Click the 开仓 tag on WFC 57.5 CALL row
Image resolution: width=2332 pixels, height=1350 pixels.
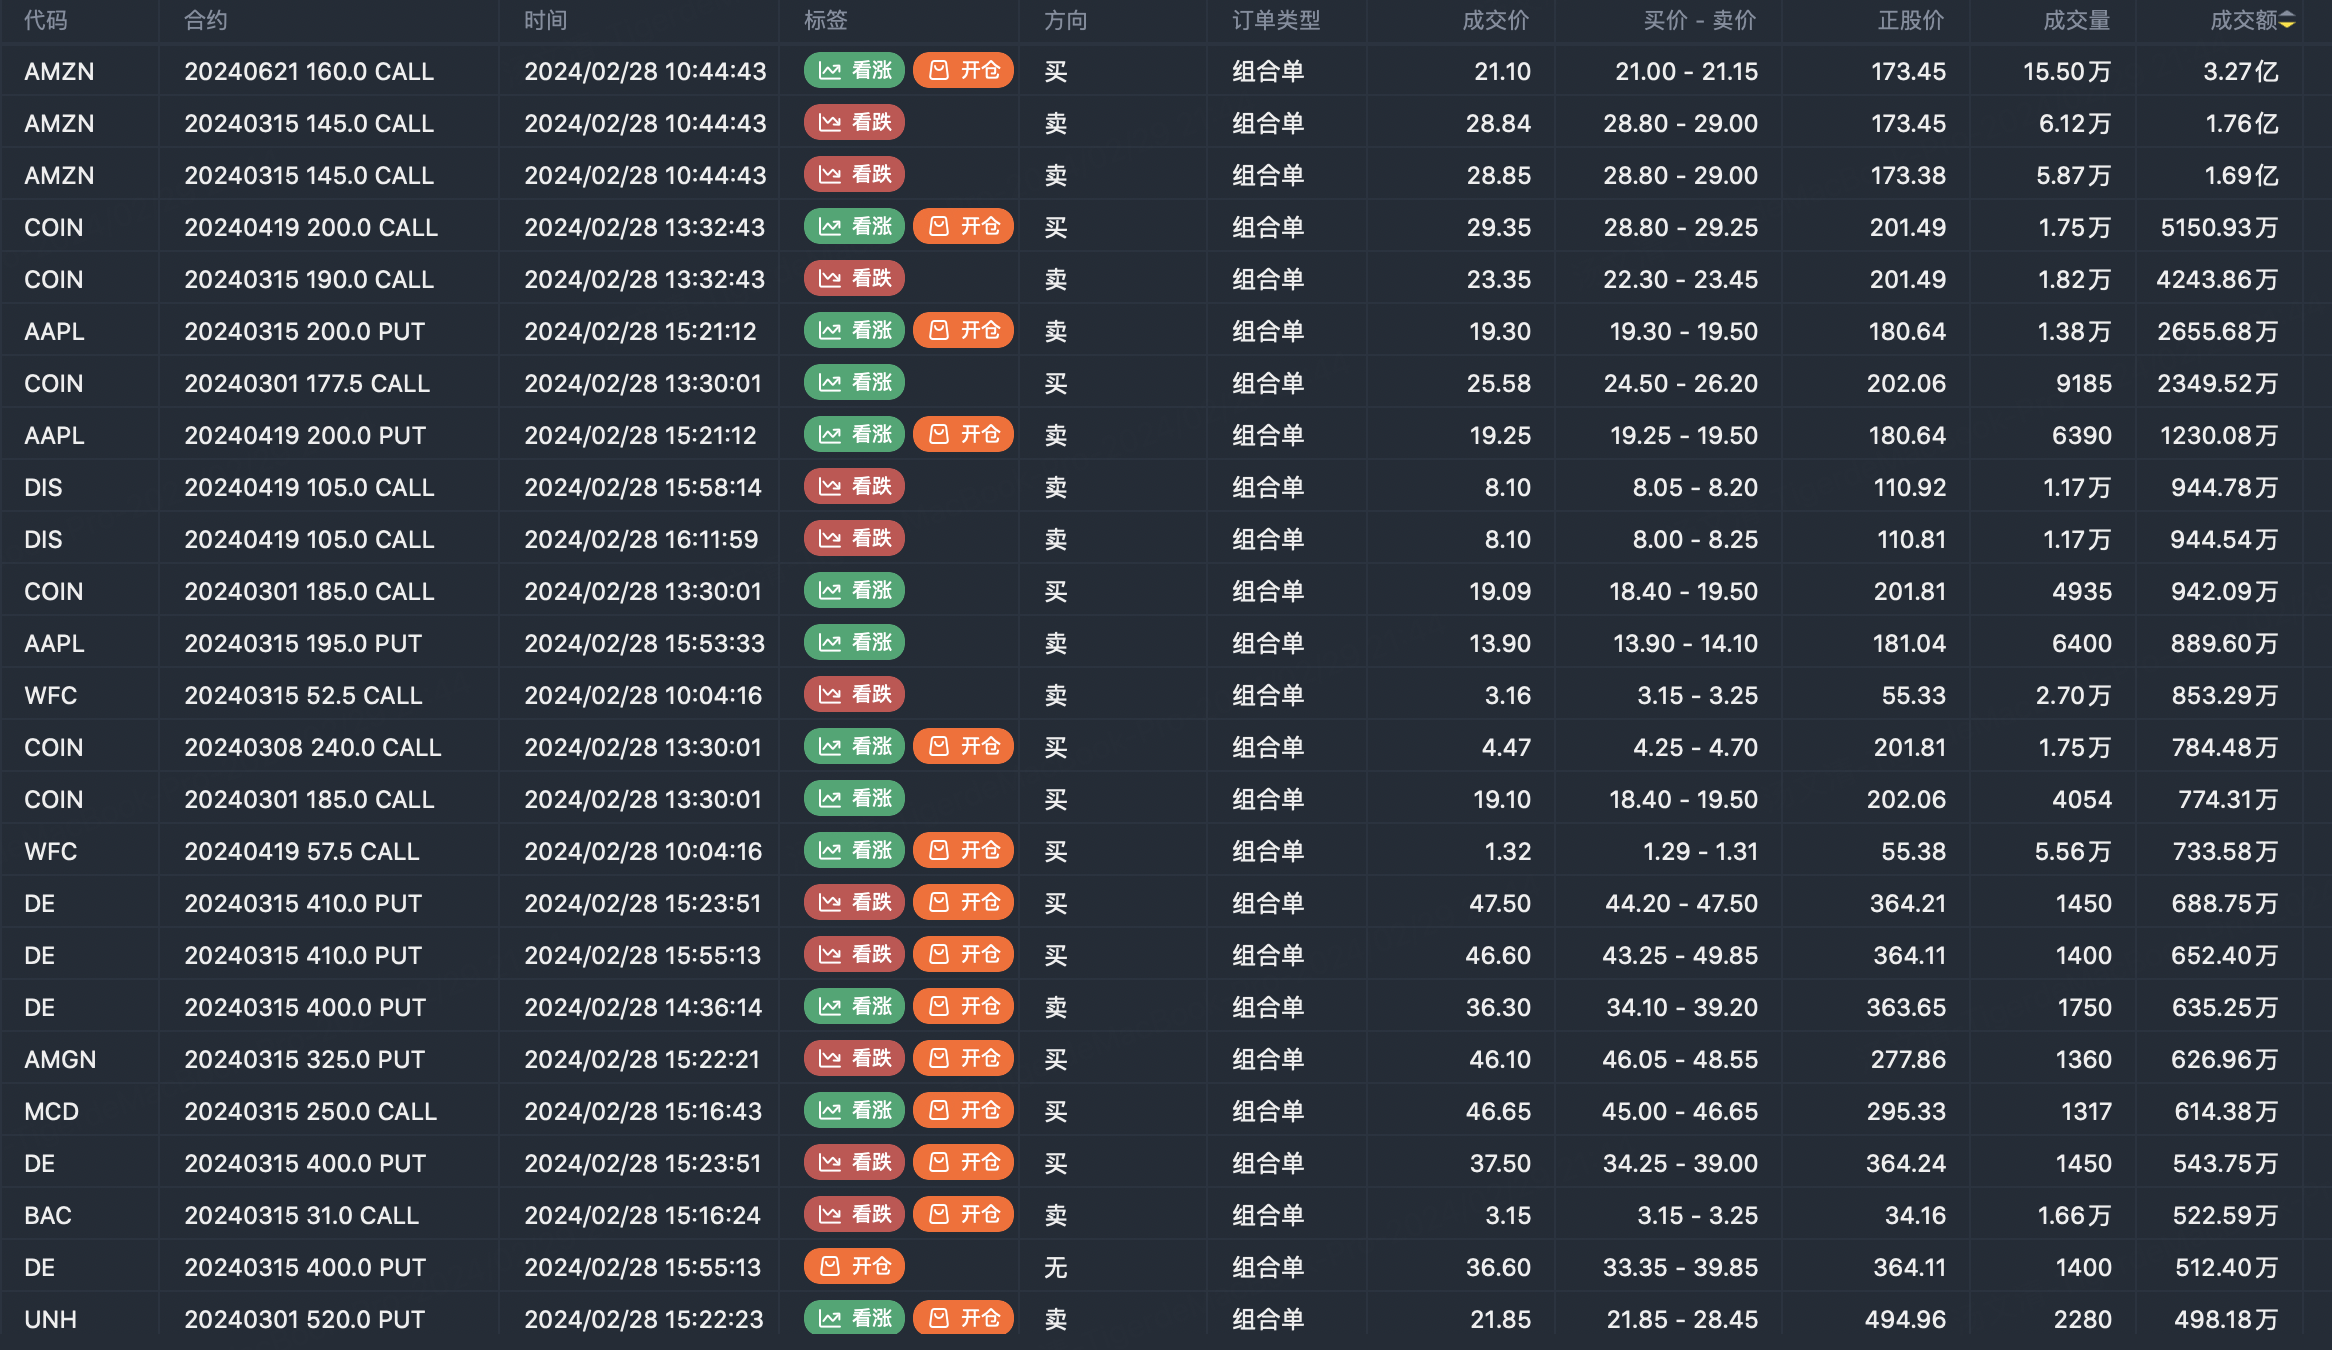point(963,851)
